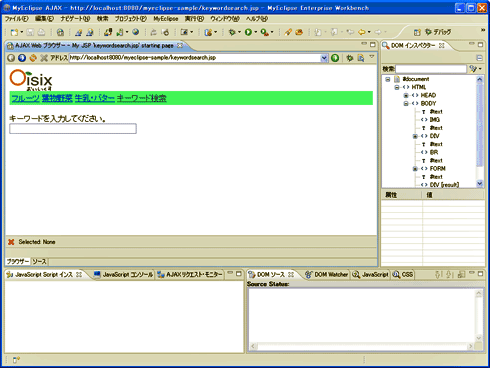The height and width of the screenshot is (368, 490).
Task: Click the DOM search options wand icon
Action: 473,69
